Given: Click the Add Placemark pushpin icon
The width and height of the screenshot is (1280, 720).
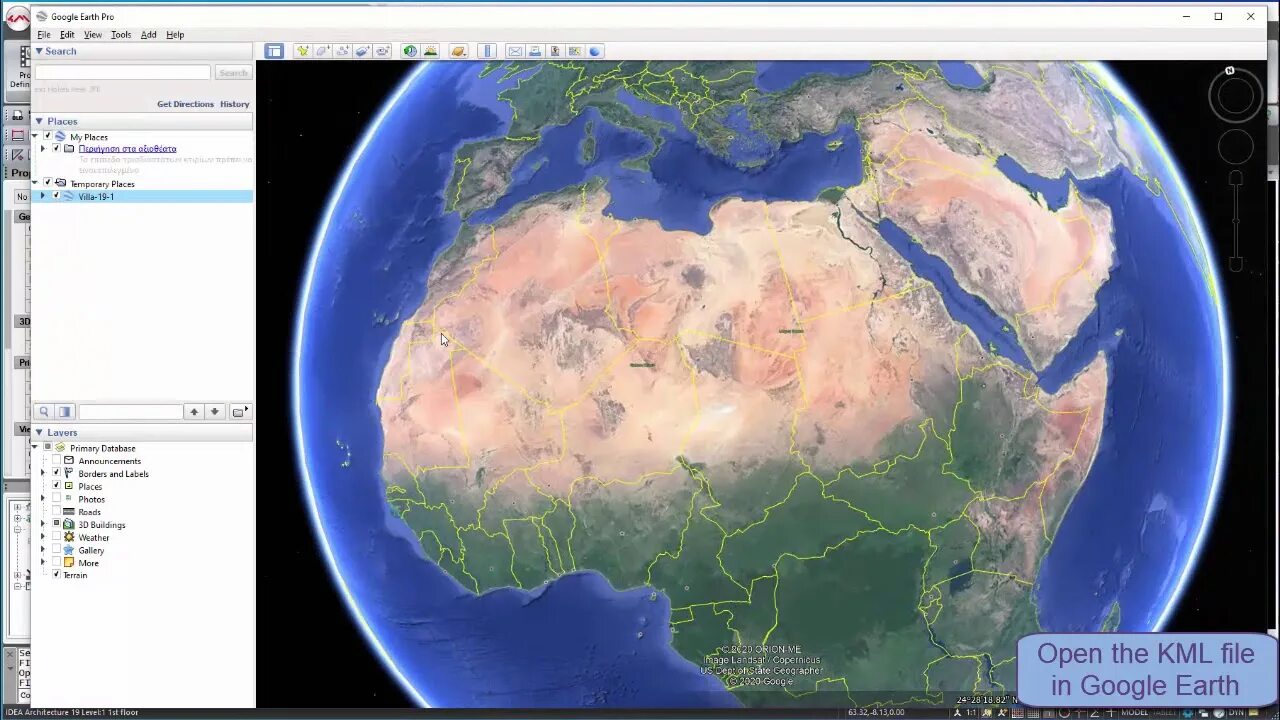Looking at the screenshot, I should [302, 51].
